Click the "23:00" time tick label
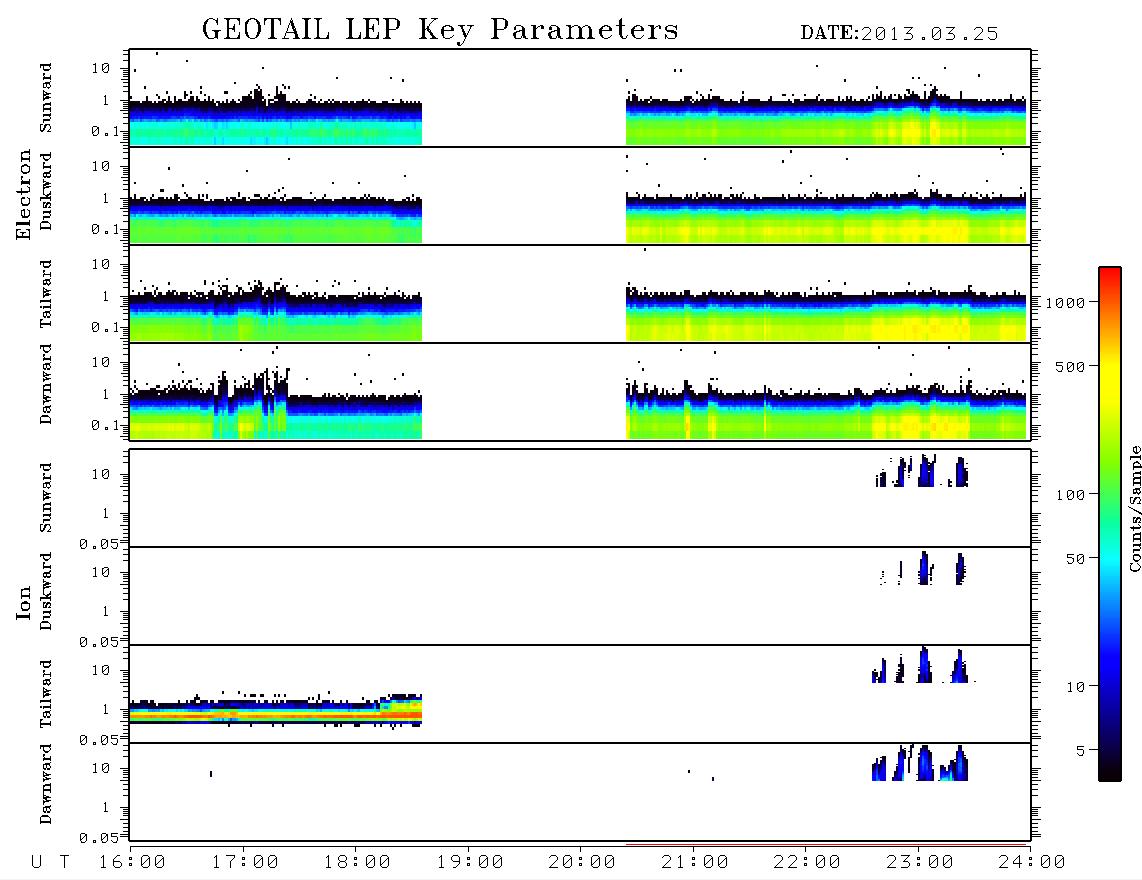This screenshot has height=880, width=1142. [920, 863]
